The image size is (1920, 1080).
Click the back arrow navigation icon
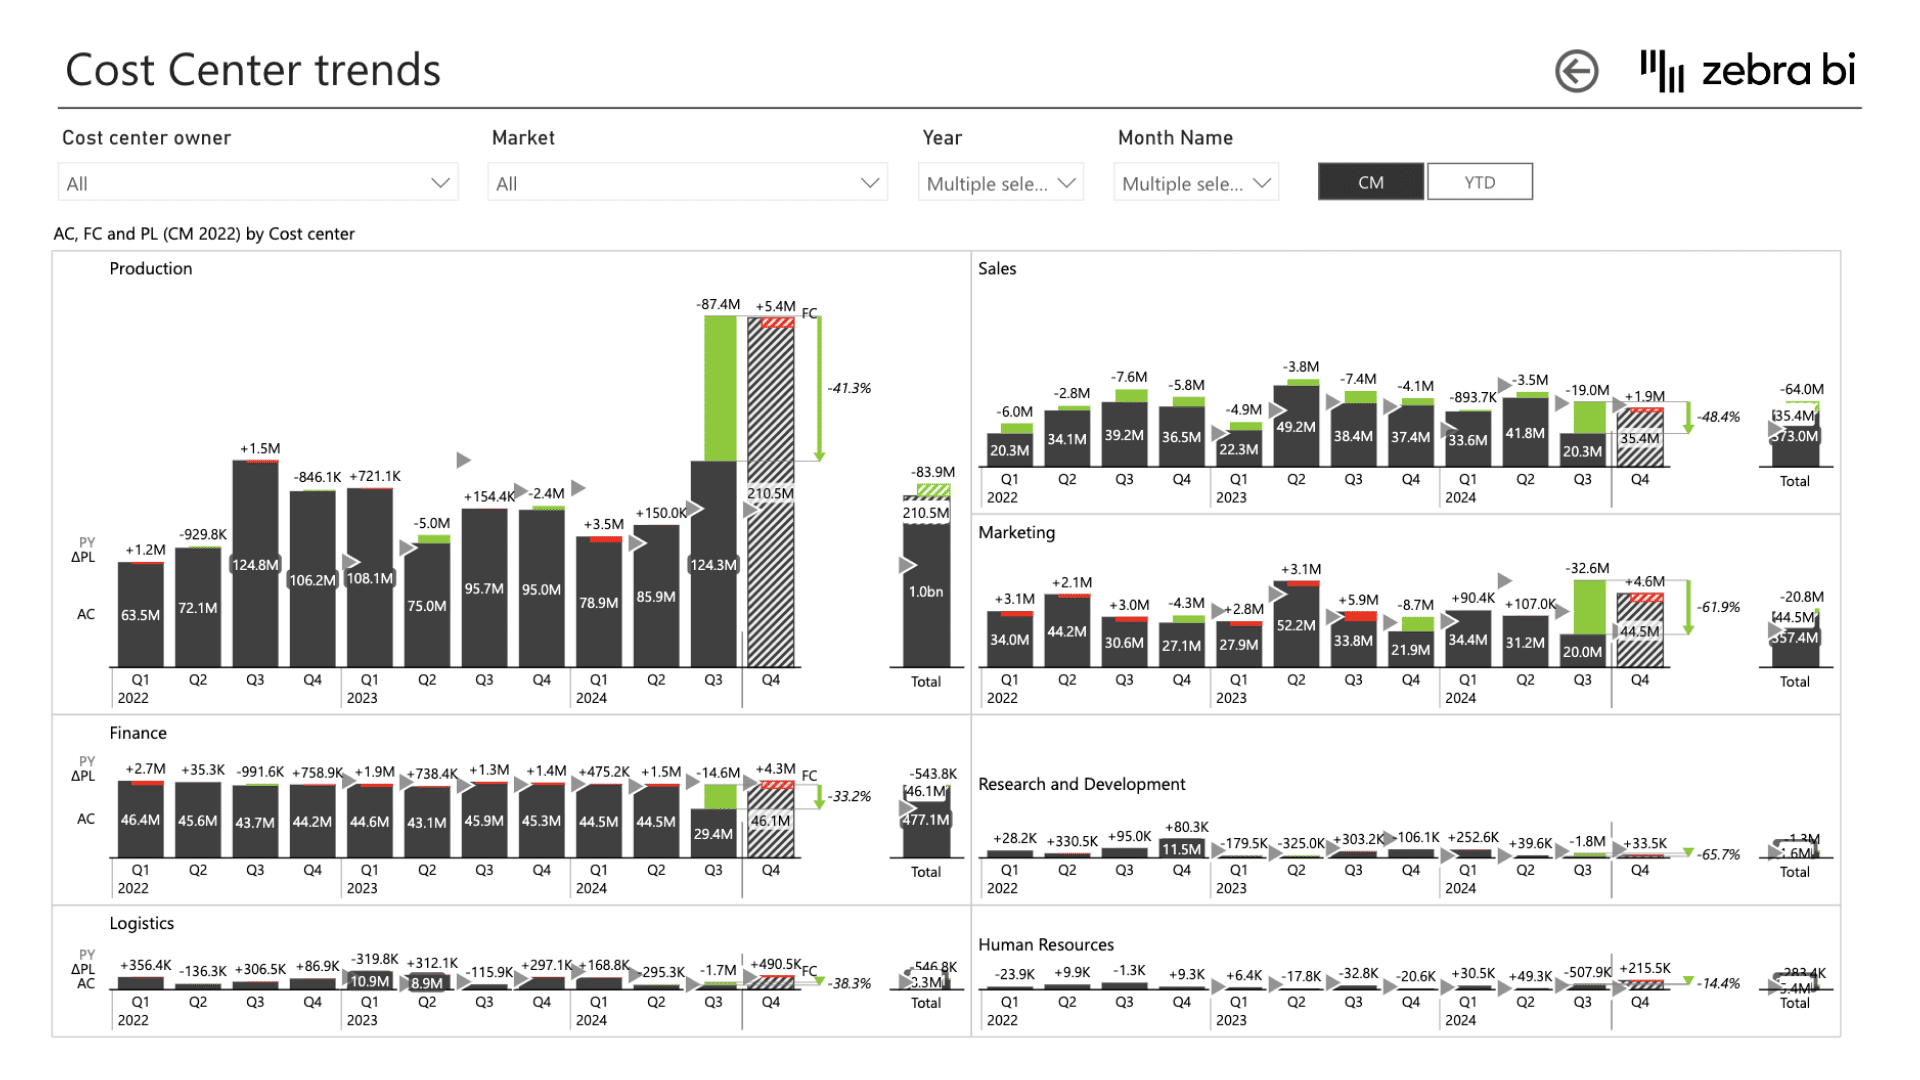click(x=1576, y=71)
